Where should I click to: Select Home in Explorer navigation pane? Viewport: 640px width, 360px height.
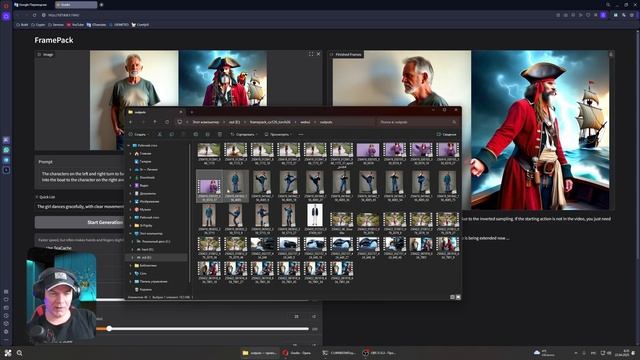click(143, 153)
